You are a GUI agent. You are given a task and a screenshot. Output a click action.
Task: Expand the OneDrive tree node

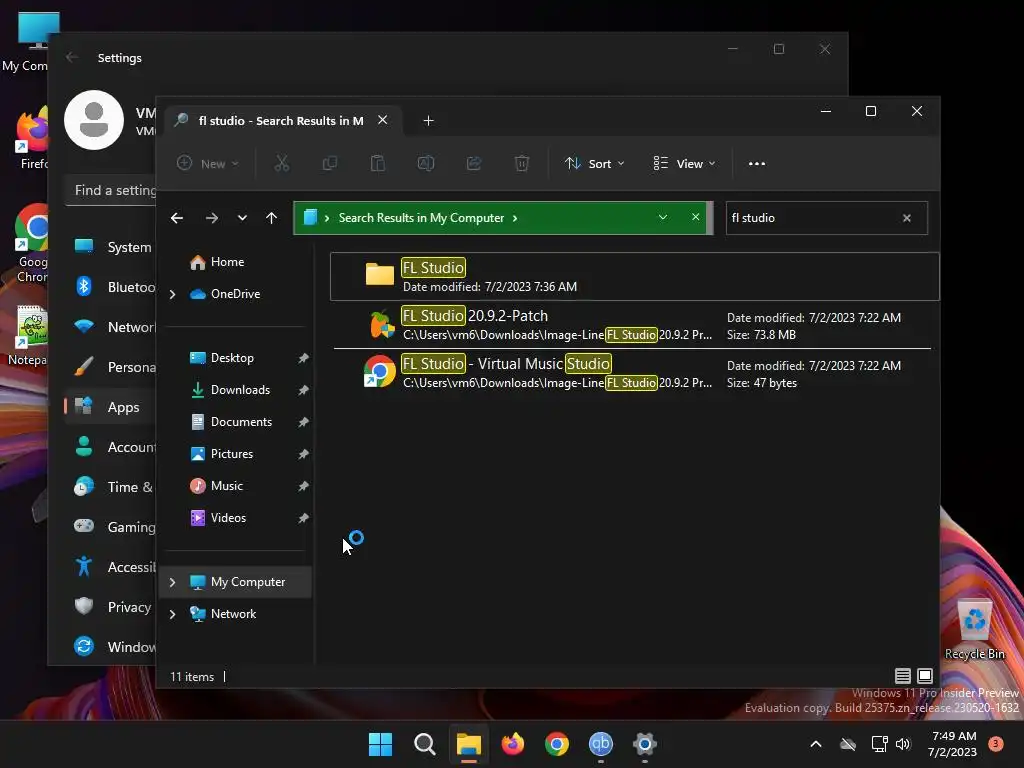[172, 295]
